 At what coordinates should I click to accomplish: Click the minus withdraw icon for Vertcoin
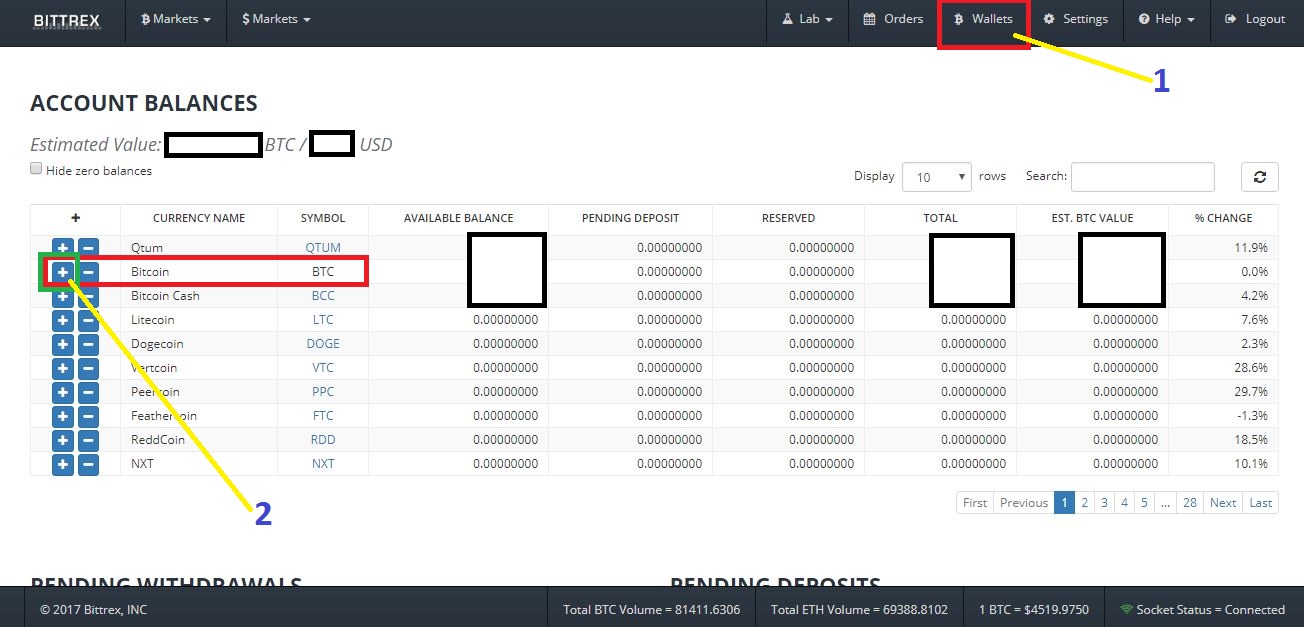[x=88, y=368]
